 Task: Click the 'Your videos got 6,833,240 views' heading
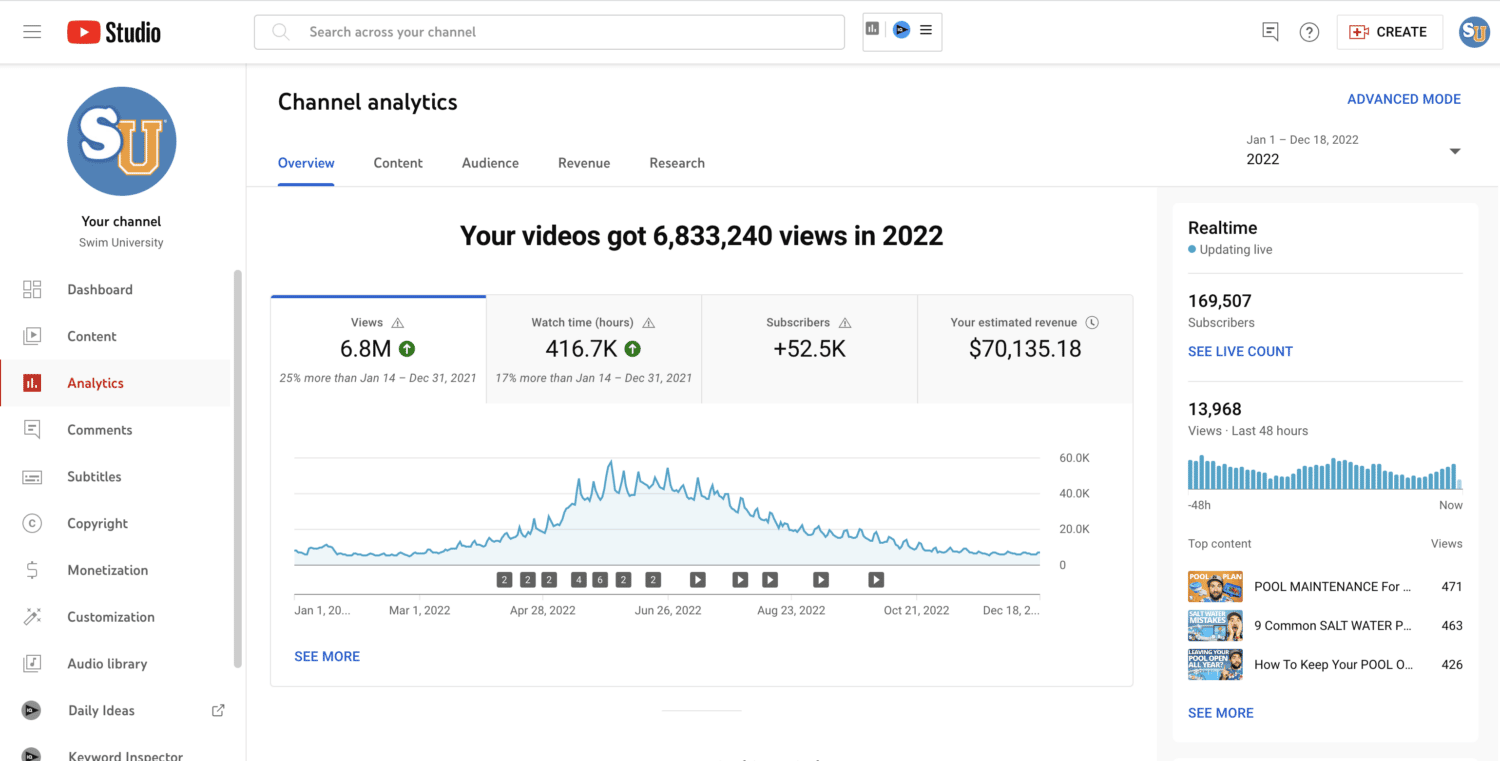click(701, 236)
